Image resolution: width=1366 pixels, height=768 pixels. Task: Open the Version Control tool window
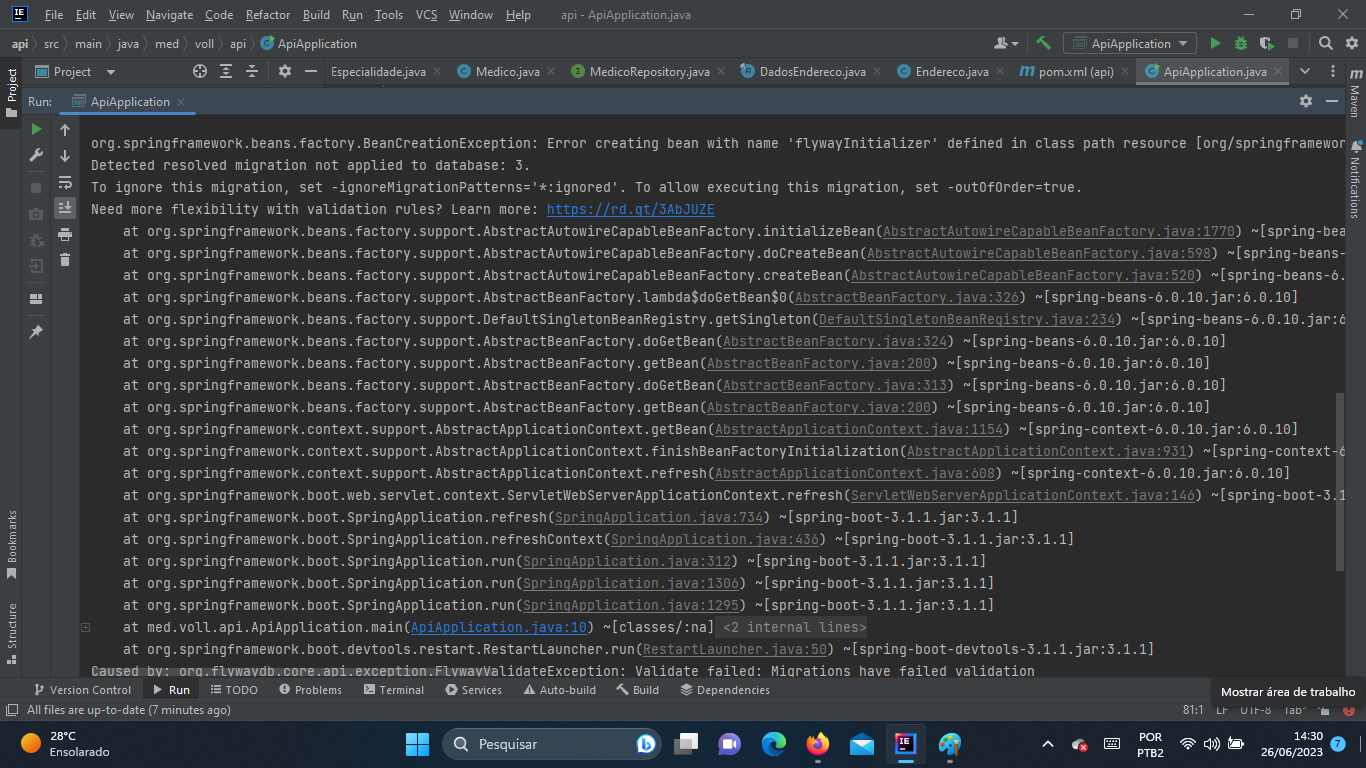(x=81, y=690)
